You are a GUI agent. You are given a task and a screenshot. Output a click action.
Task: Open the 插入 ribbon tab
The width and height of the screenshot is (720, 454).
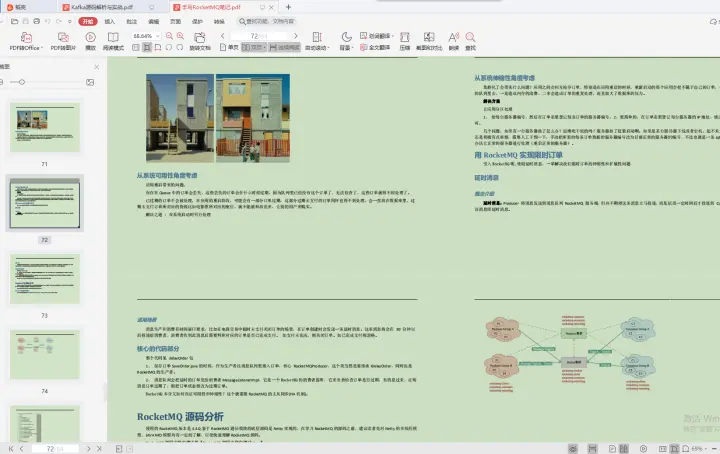click(110, 21)
